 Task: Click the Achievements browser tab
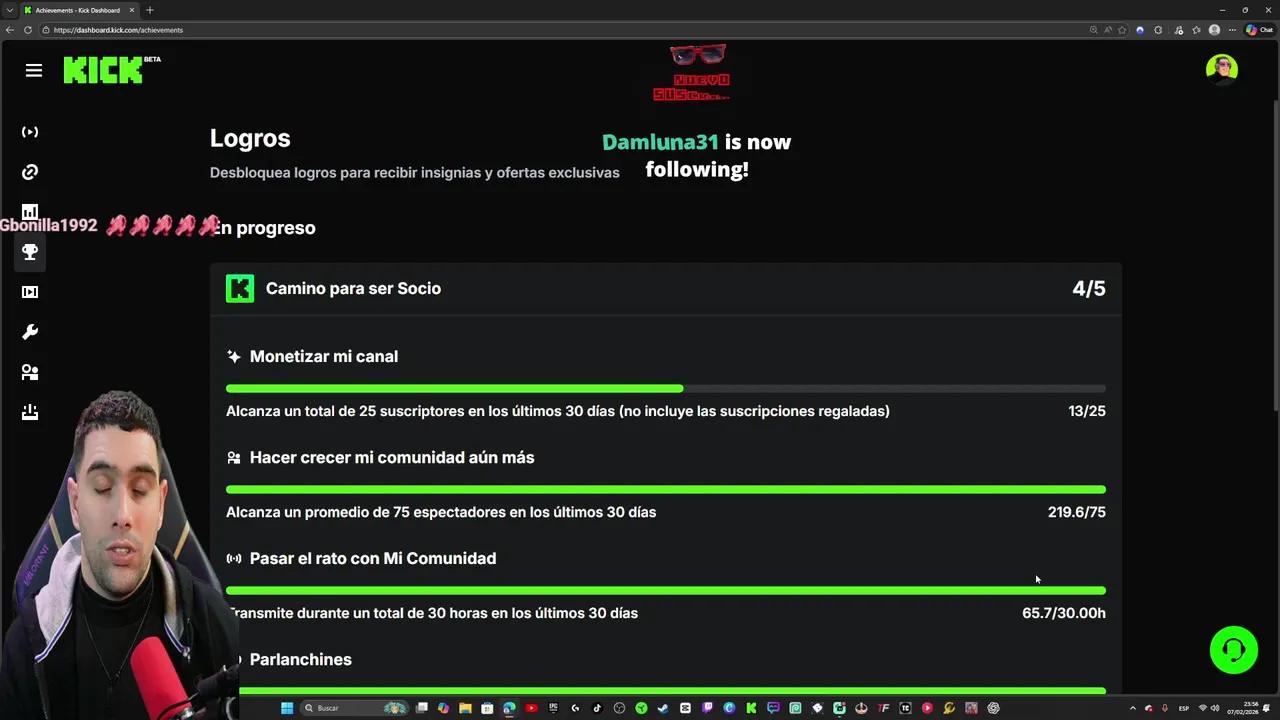pyautogui.click(x=78, y=10)
